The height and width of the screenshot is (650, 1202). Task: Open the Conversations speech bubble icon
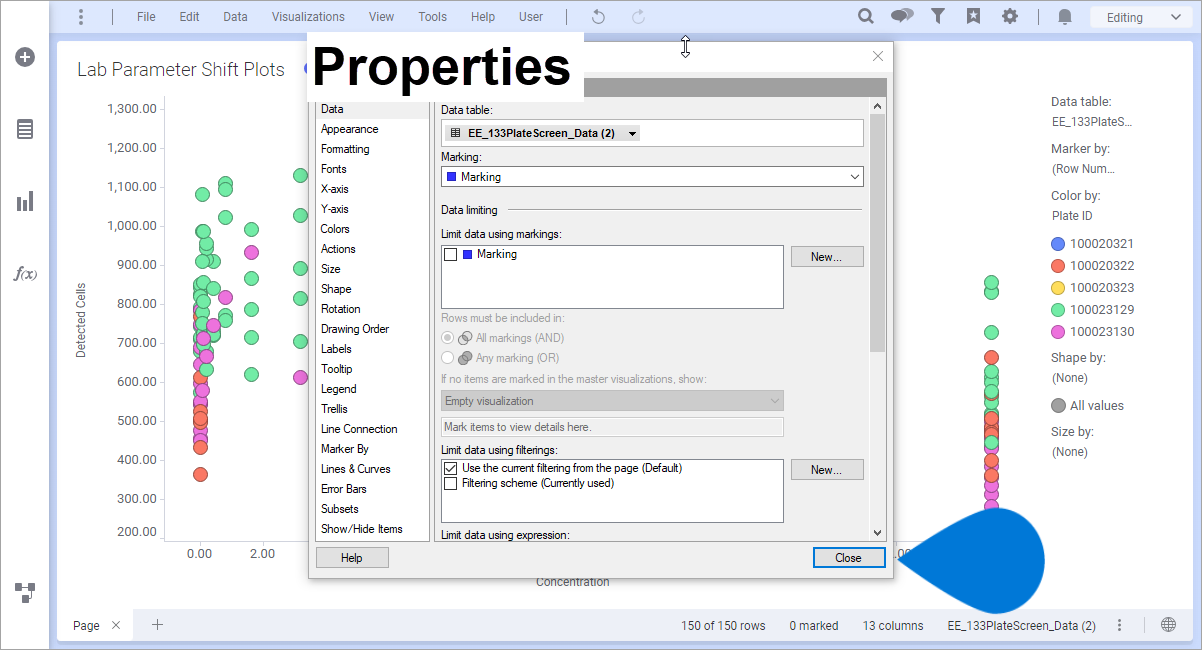[x=902, y=16]
